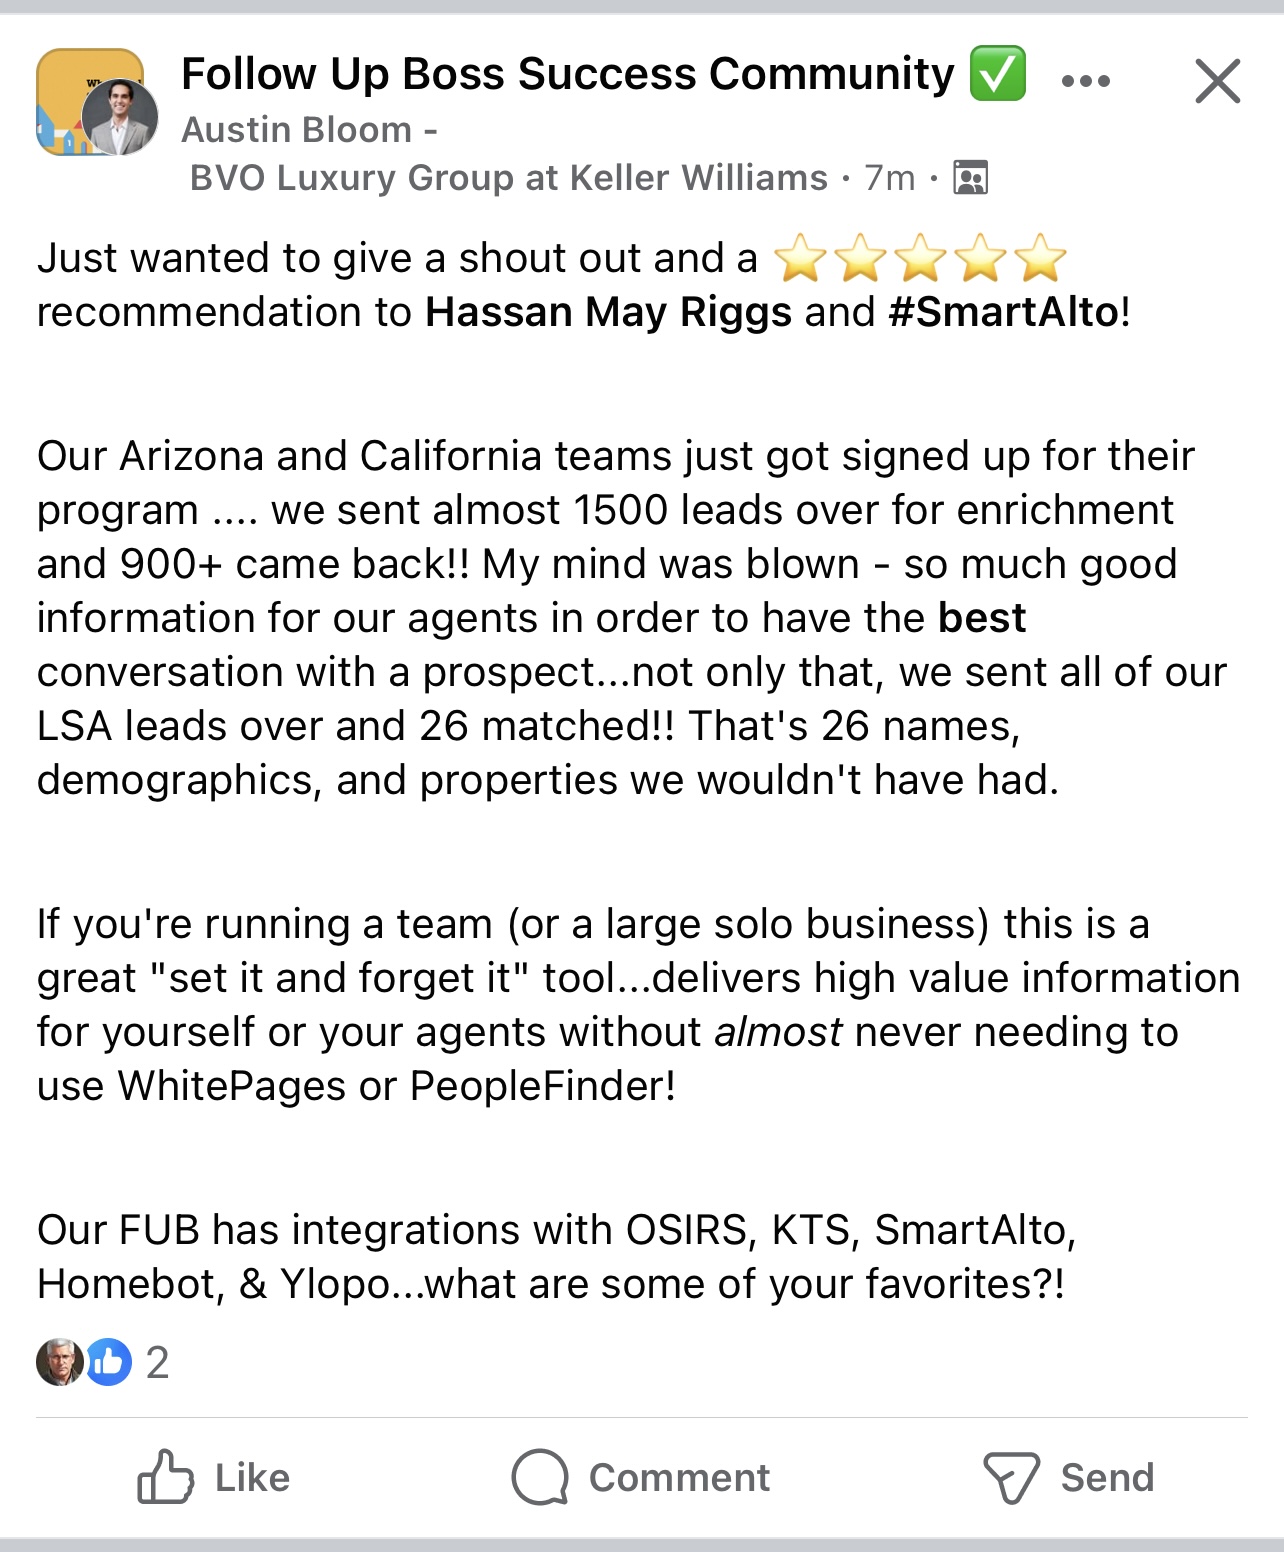Screen dimensions: 1284x1552
Task: Tap the thumbs-up Like icon
Action: point(165,1477)
